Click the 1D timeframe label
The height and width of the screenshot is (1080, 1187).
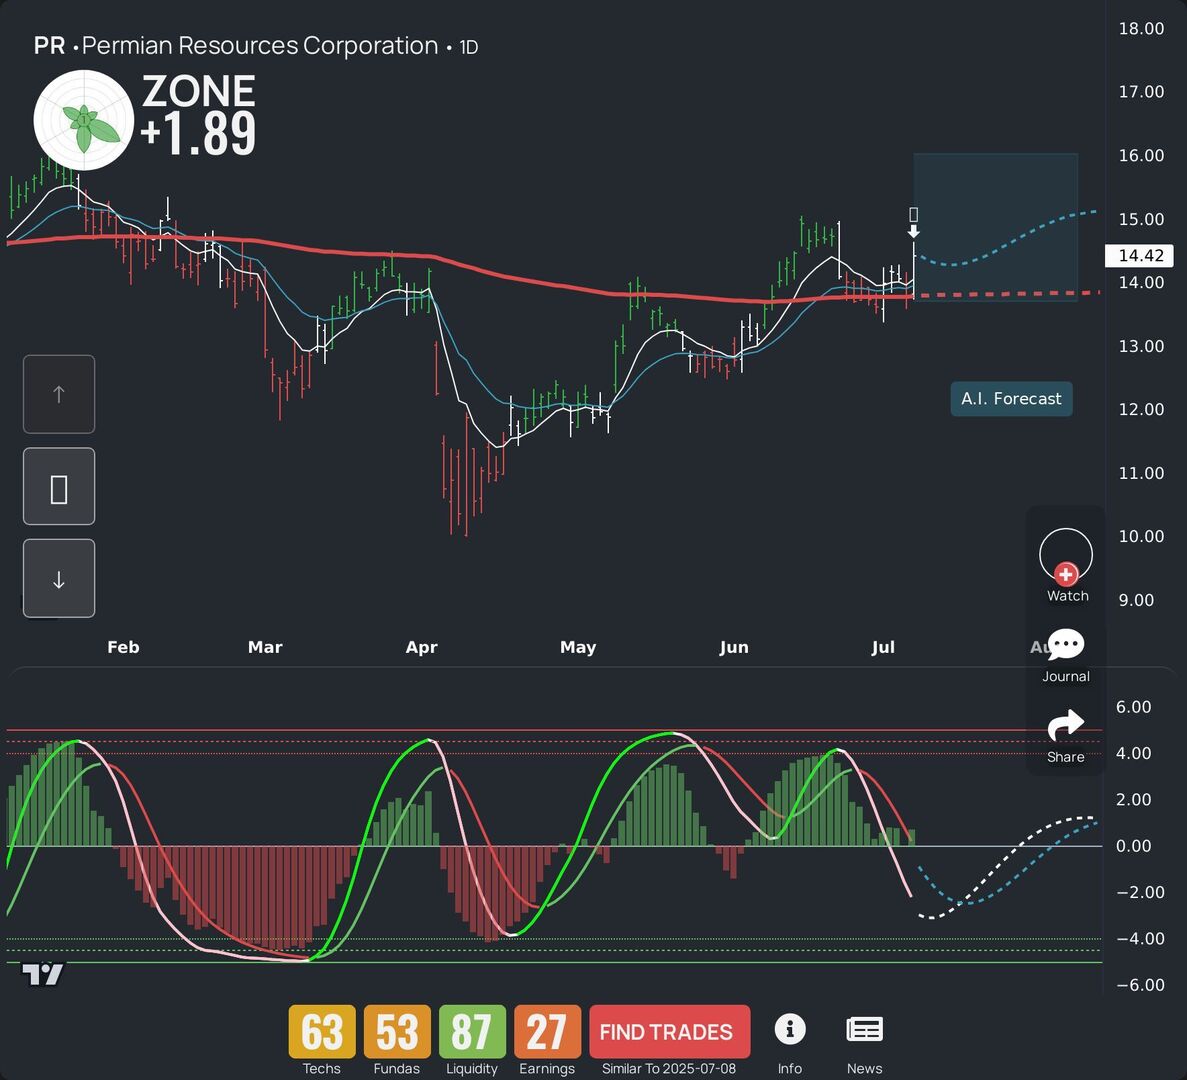(469, 47)
